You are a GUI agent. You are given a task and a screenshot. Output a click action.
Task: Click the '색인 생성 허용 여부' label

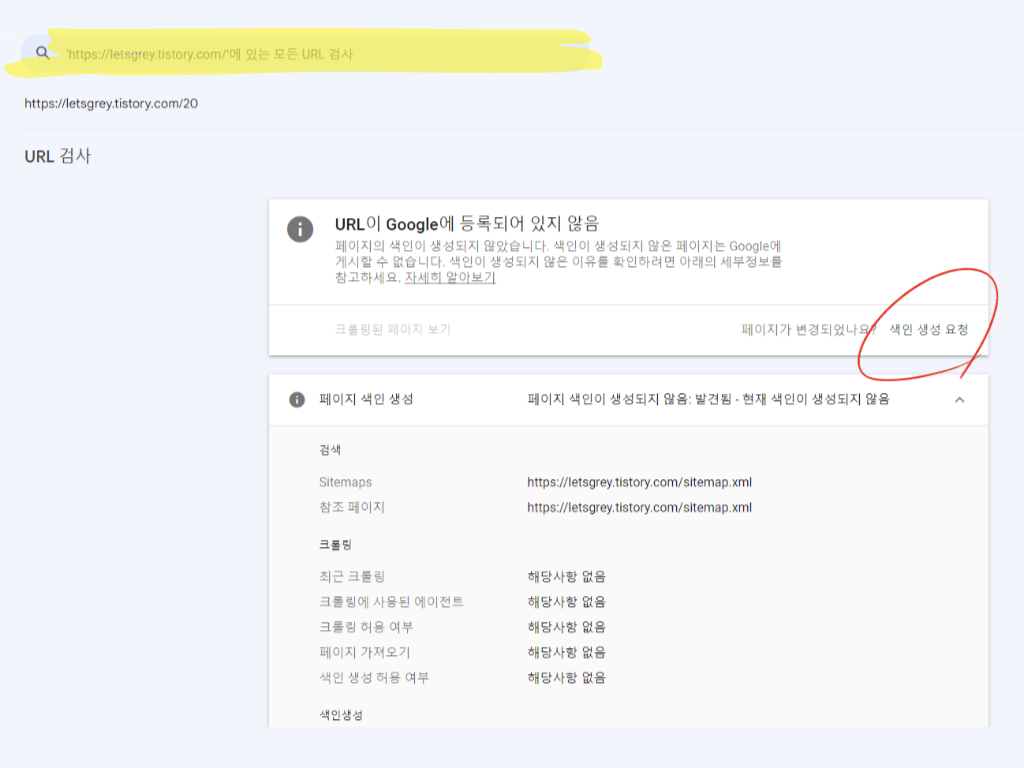(x=374, y=678)
